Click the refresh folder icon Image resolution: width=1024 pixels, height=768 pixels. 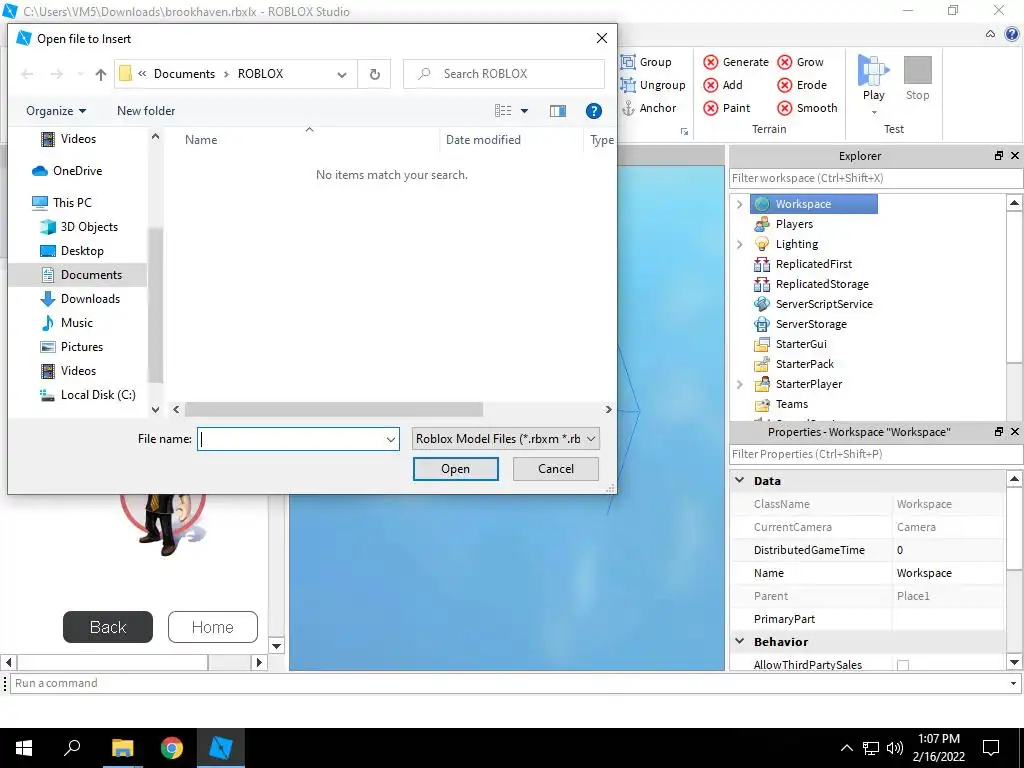(375, 74)
